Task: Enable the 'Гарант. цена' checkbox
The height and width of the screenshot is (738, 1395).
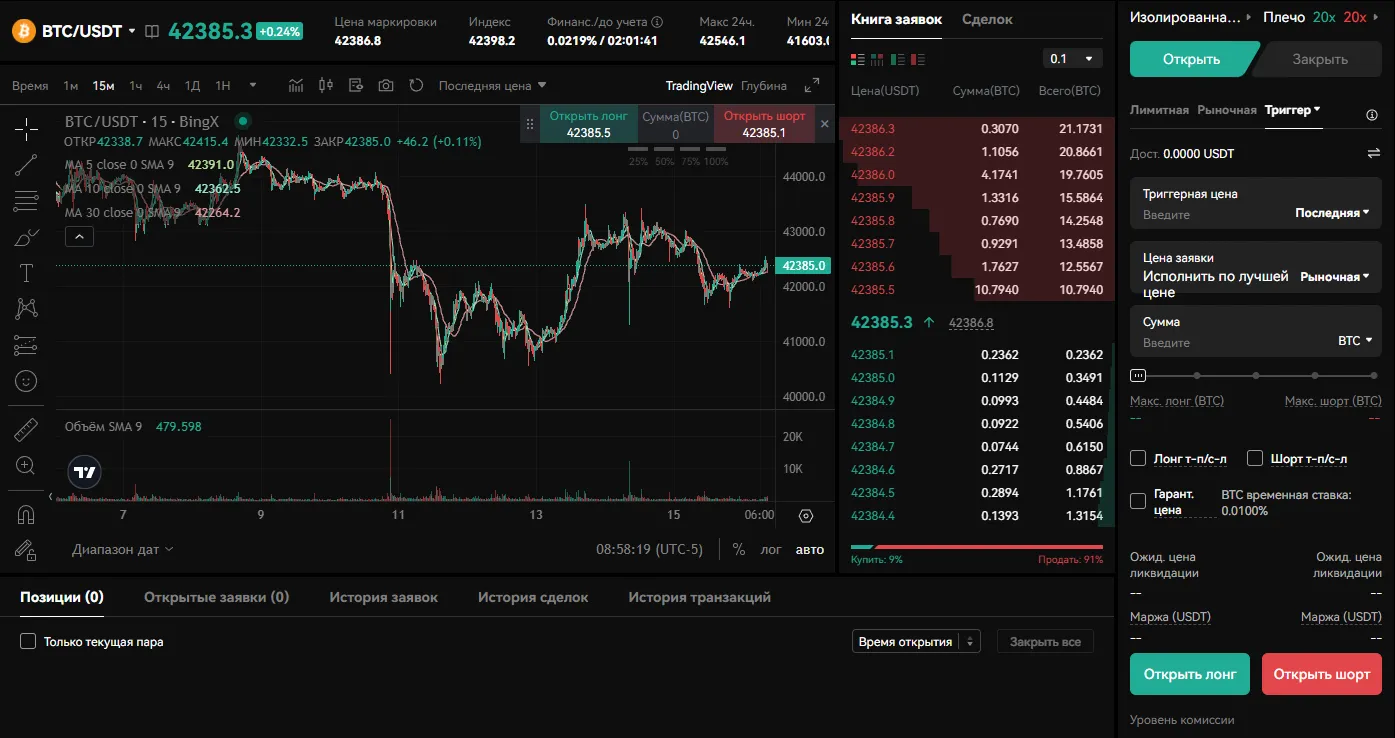Action: pos(1137,501)
